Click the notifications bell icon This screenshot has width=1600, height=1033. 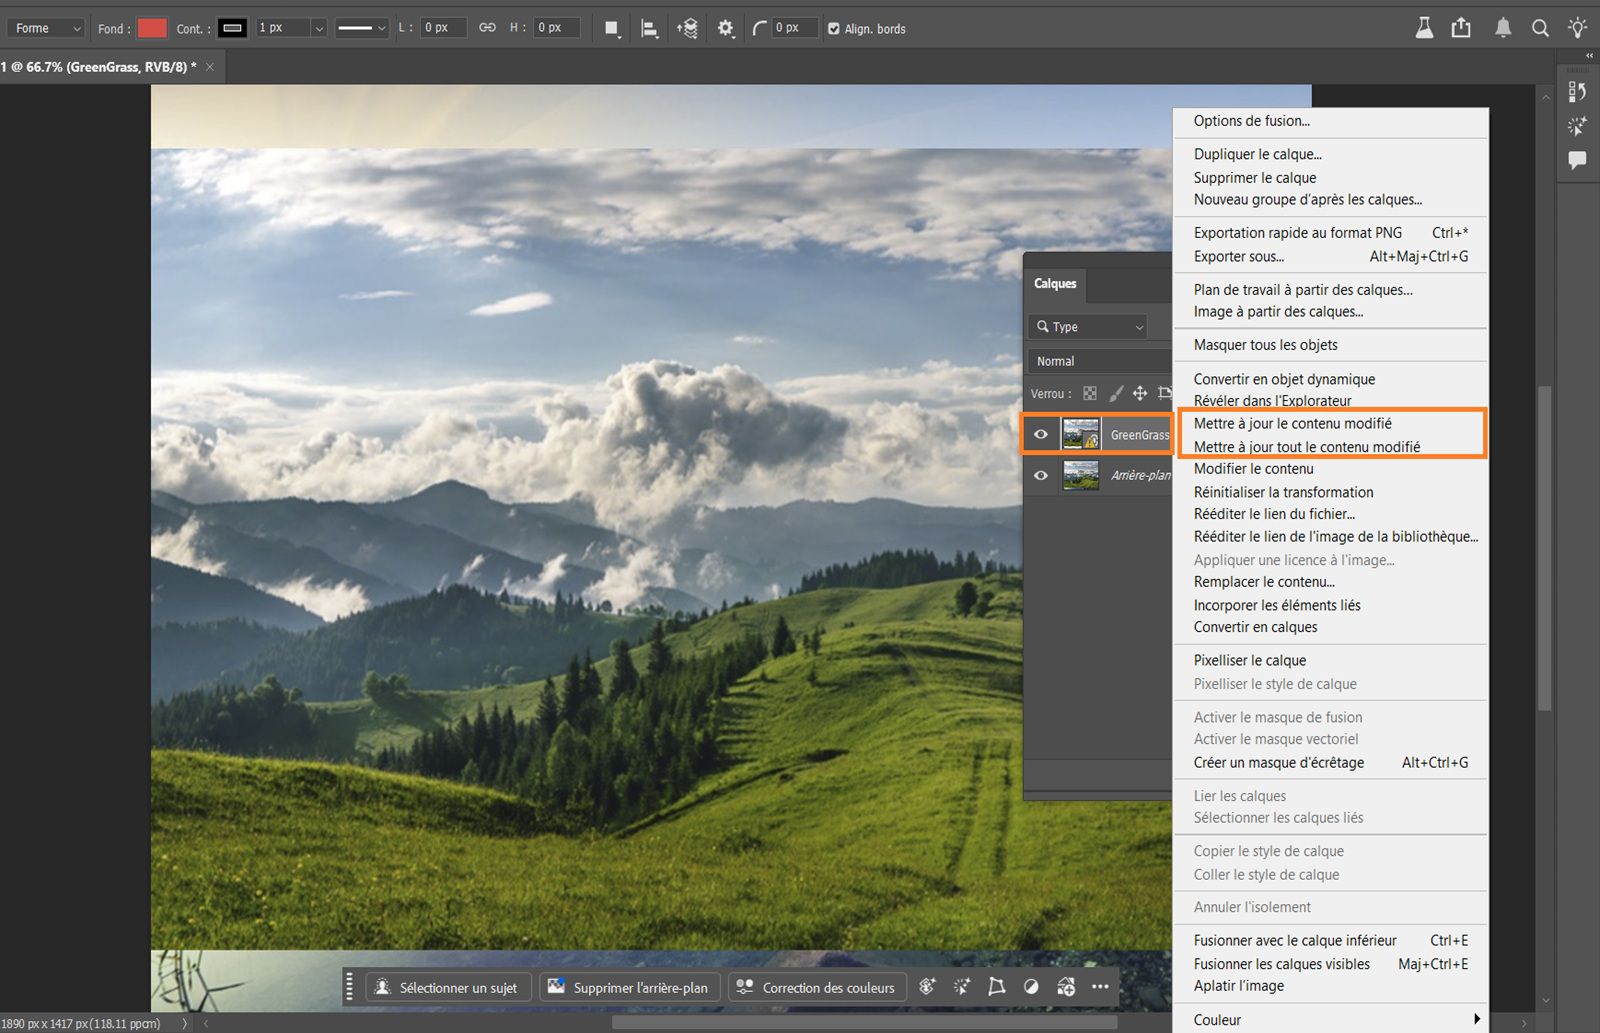[x=1502, y=28]
